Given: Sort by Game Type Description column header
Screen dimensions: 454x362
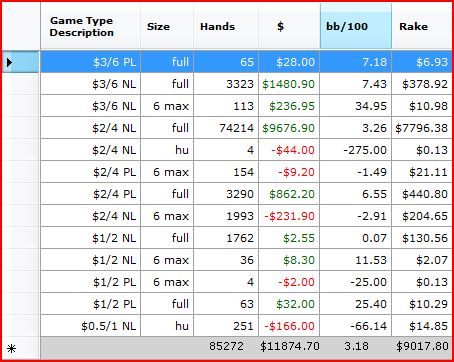Looking at the screenshot, I should 91,26.
